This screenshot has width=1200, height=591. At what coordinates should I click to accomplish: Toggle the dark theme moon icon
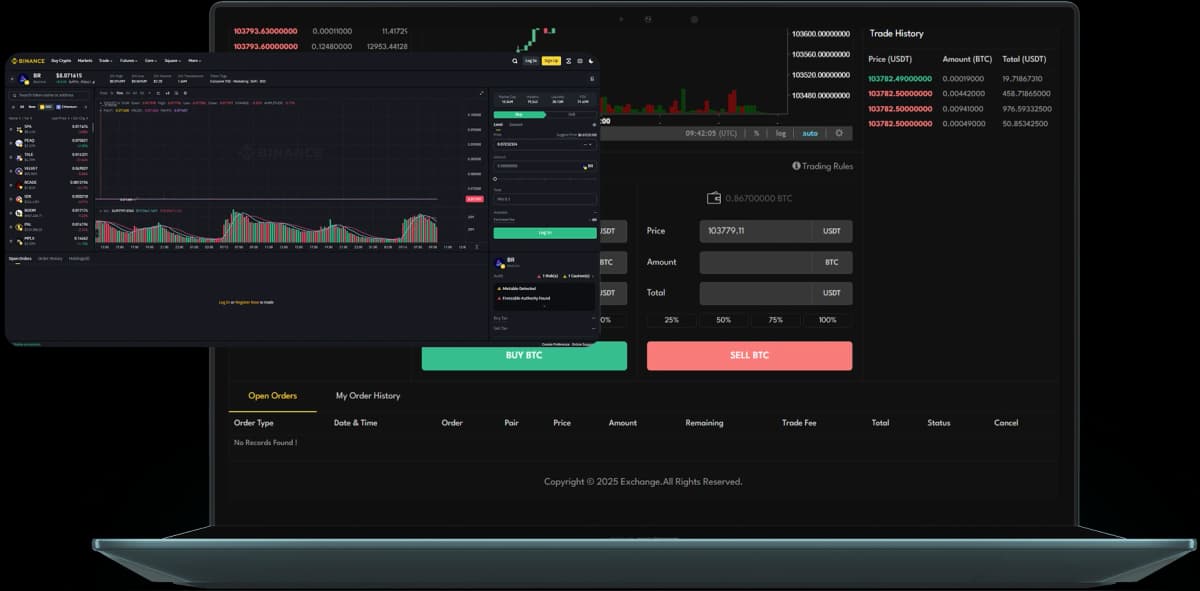click(x=590, y=61)
